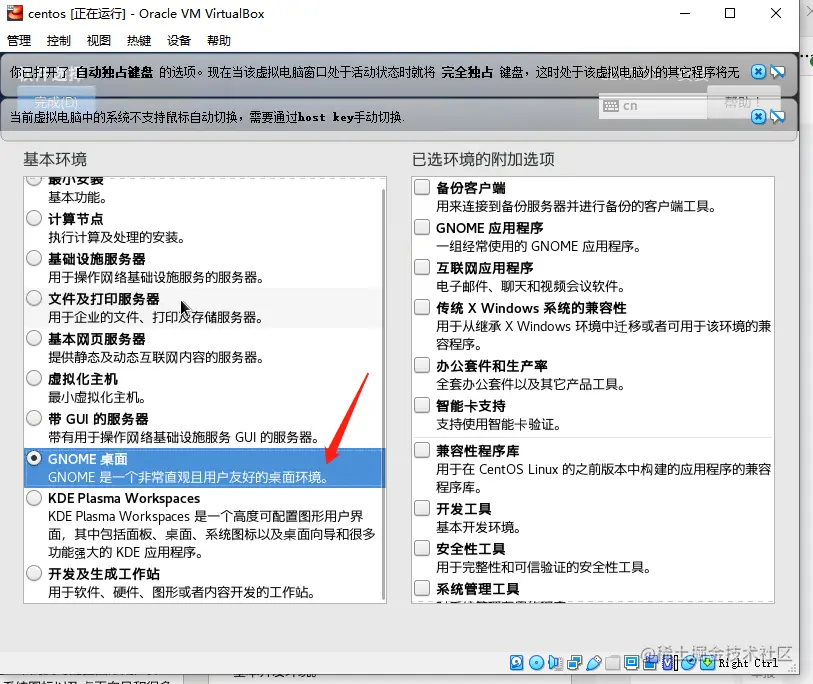813x684 pixels.
Task: Open the audio settings status icon
Action: pos(555,663)
